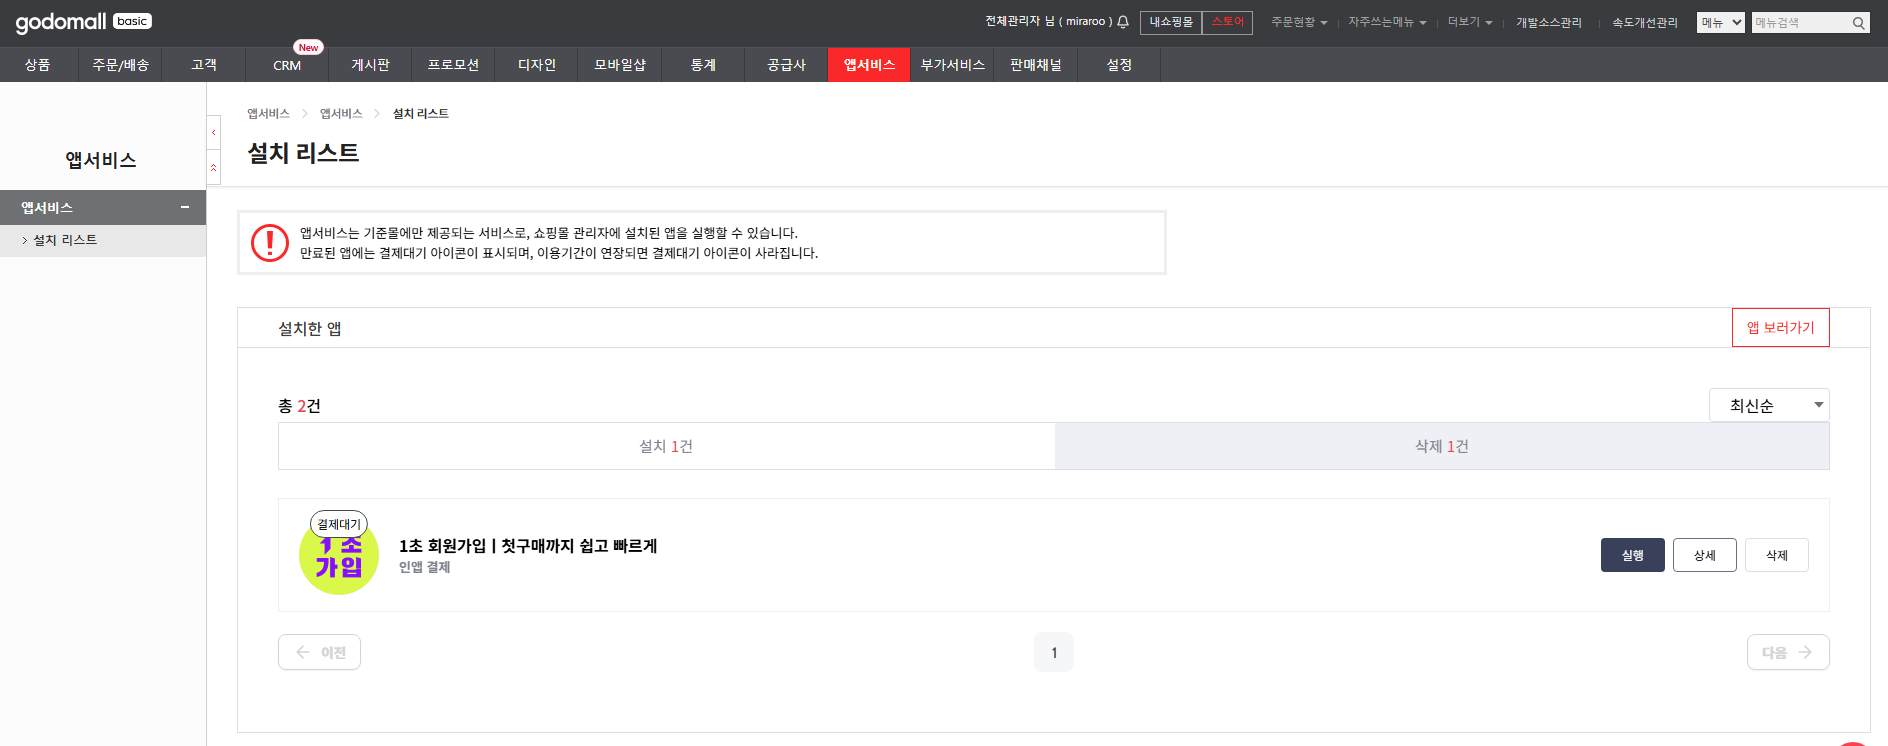Viewport: 1888px width, 746px height.
Task: Collapse the left sidebar with the red arrow
Action: click(x=213, y=132)
